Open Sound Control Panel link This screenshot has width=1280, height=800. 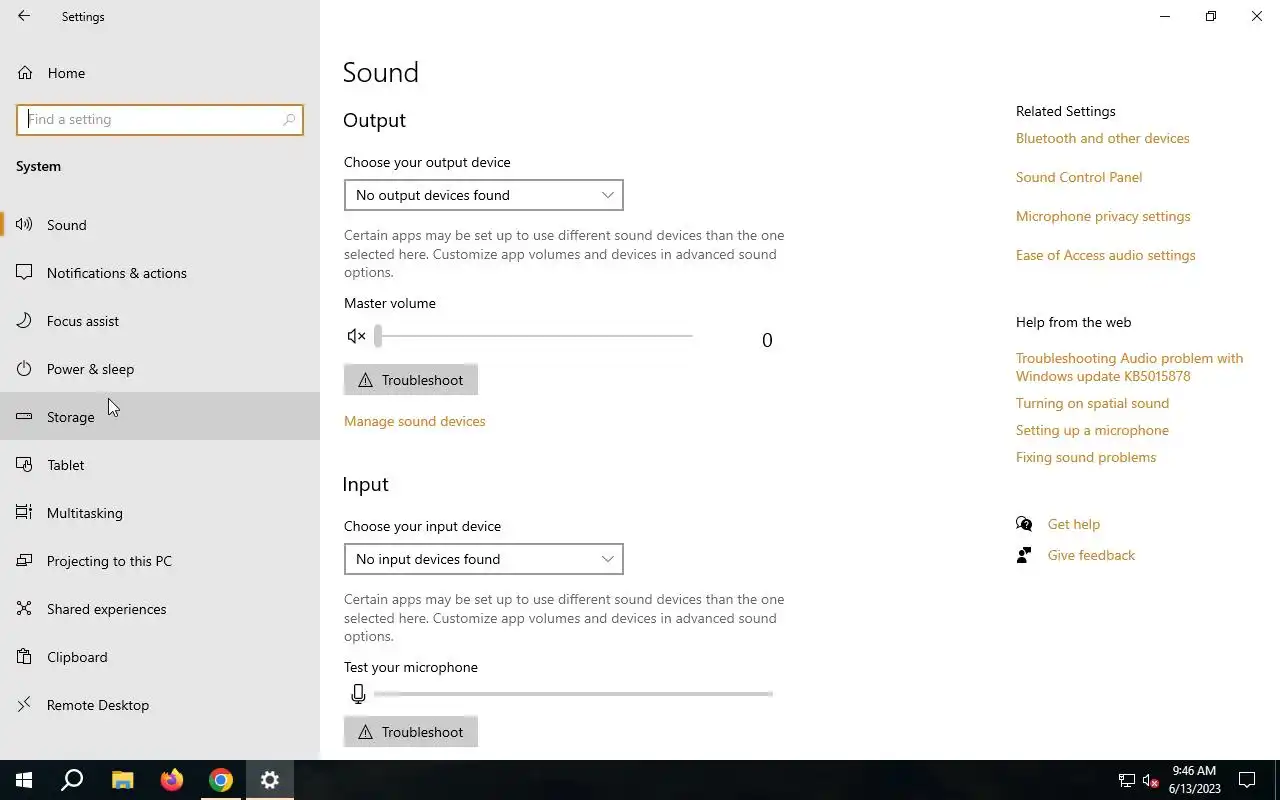coord(1079,177)
